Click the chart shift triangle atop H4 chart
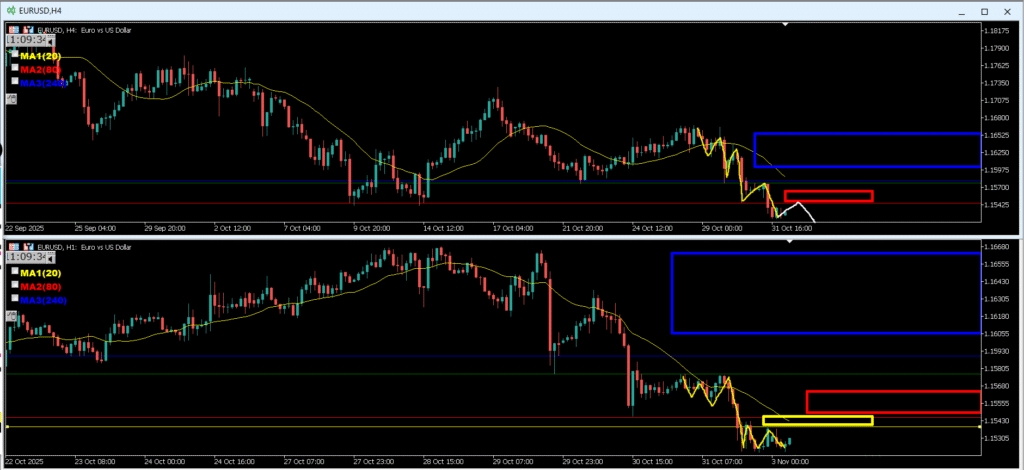1024x470 pixels. coord(785,23)
